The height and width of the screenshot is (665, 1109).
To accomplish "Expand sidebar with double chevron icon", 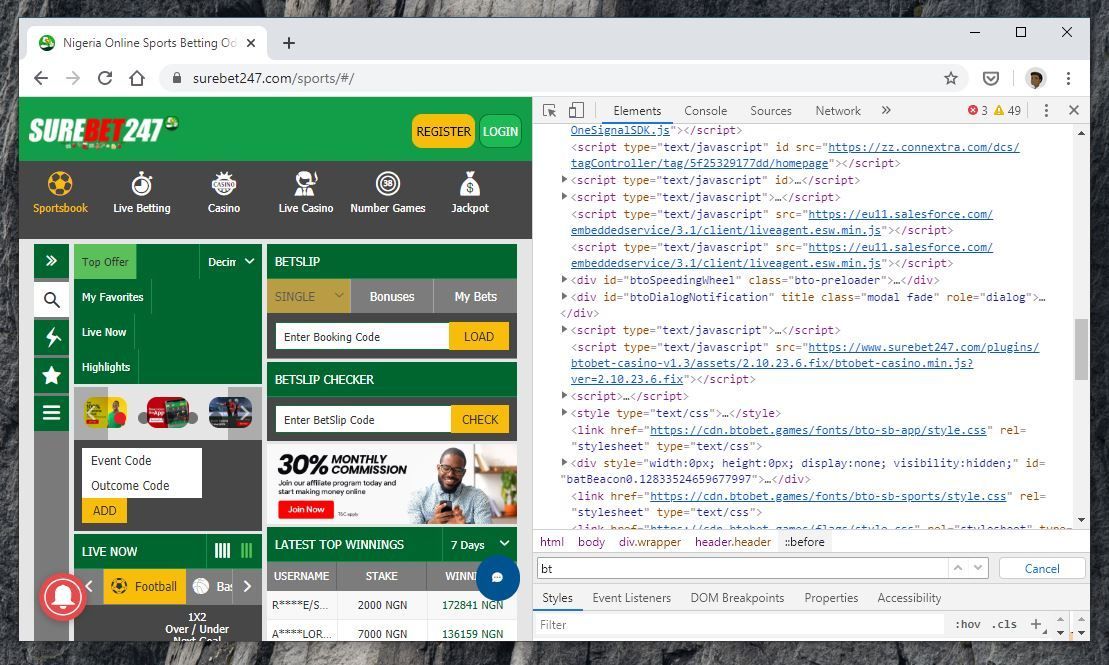I will (51, 261).
